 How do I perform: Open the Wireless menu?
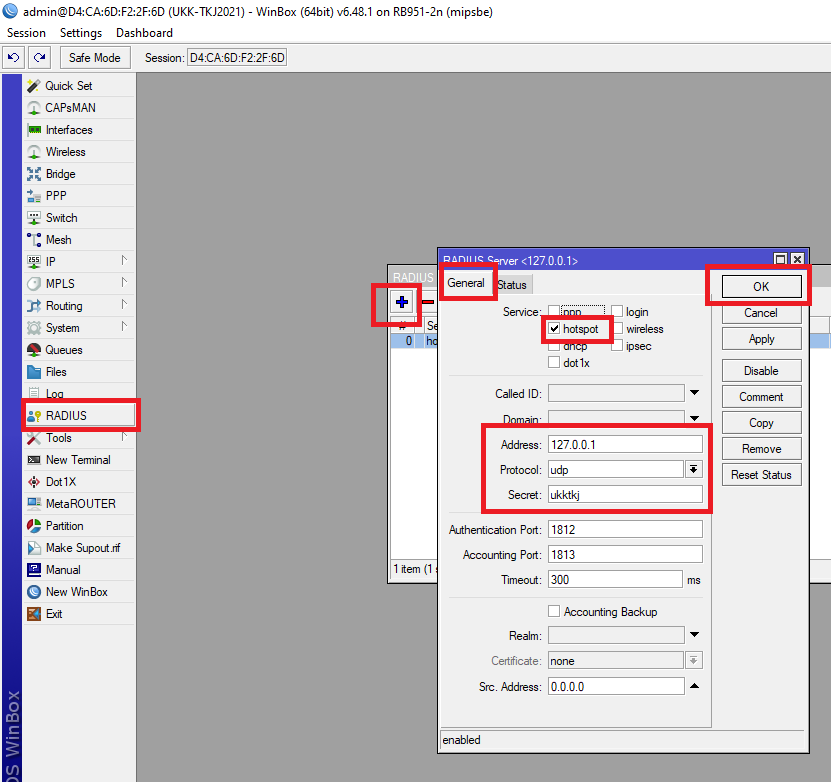pyautogui.click(x=79, y=152)
